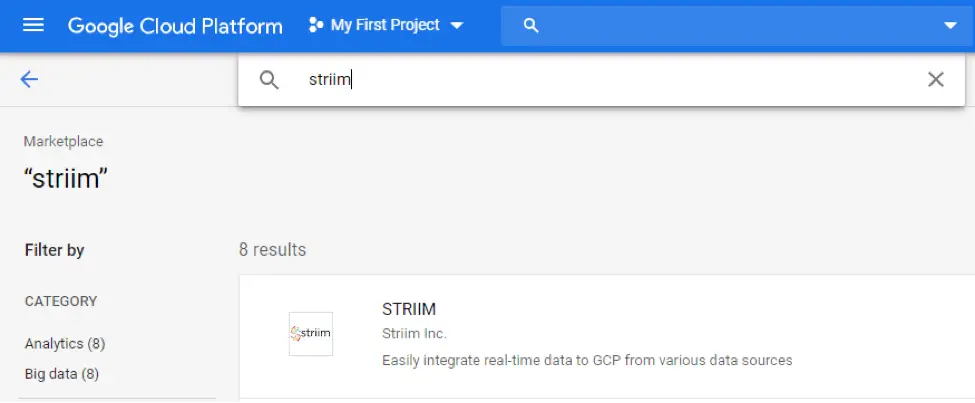Click the Striim Inc. publisher name
Image resolution: width=975 pixels, height=403 pixels.
coord(414,333)
